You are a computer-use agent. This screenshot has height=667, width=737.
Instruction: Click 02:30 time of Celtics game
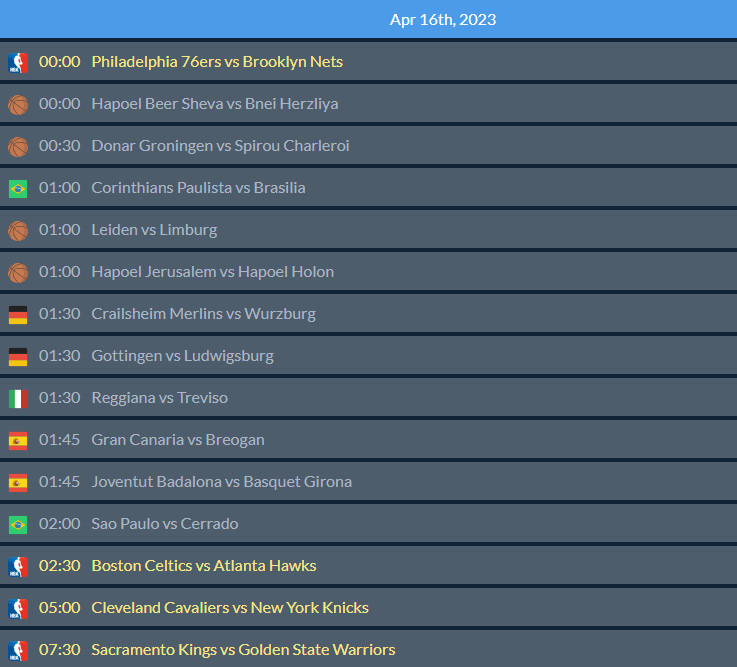(60, 565)
